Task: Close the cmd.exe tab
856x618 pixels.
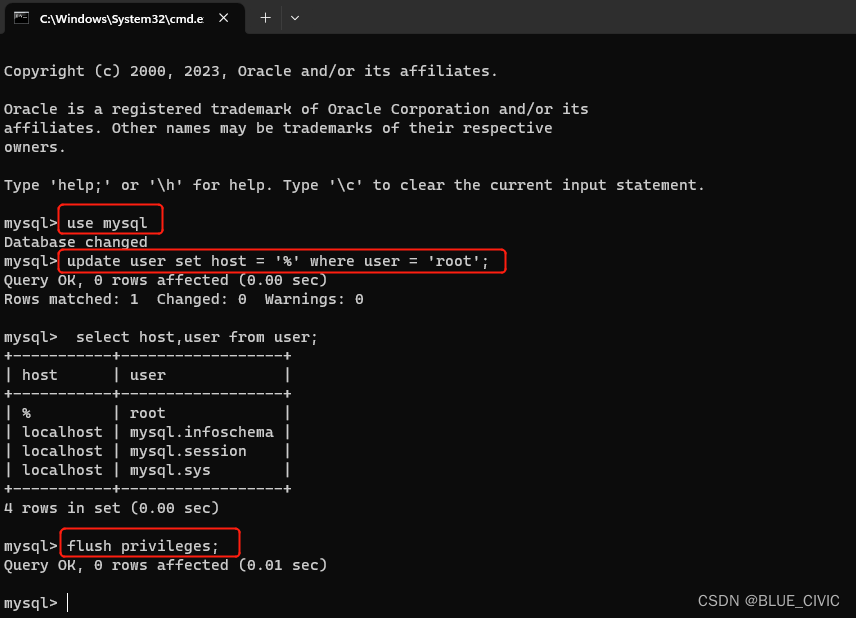Action: [x=223, y=18]
